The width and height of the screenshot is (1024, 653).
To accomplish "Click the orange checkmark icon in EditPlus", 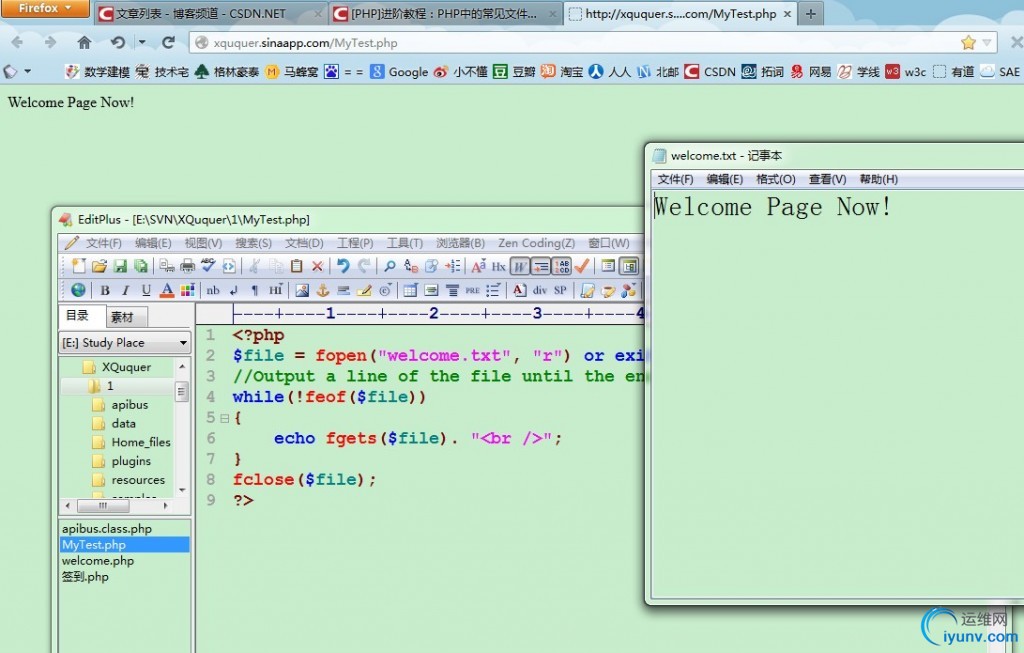I will 582,266.
